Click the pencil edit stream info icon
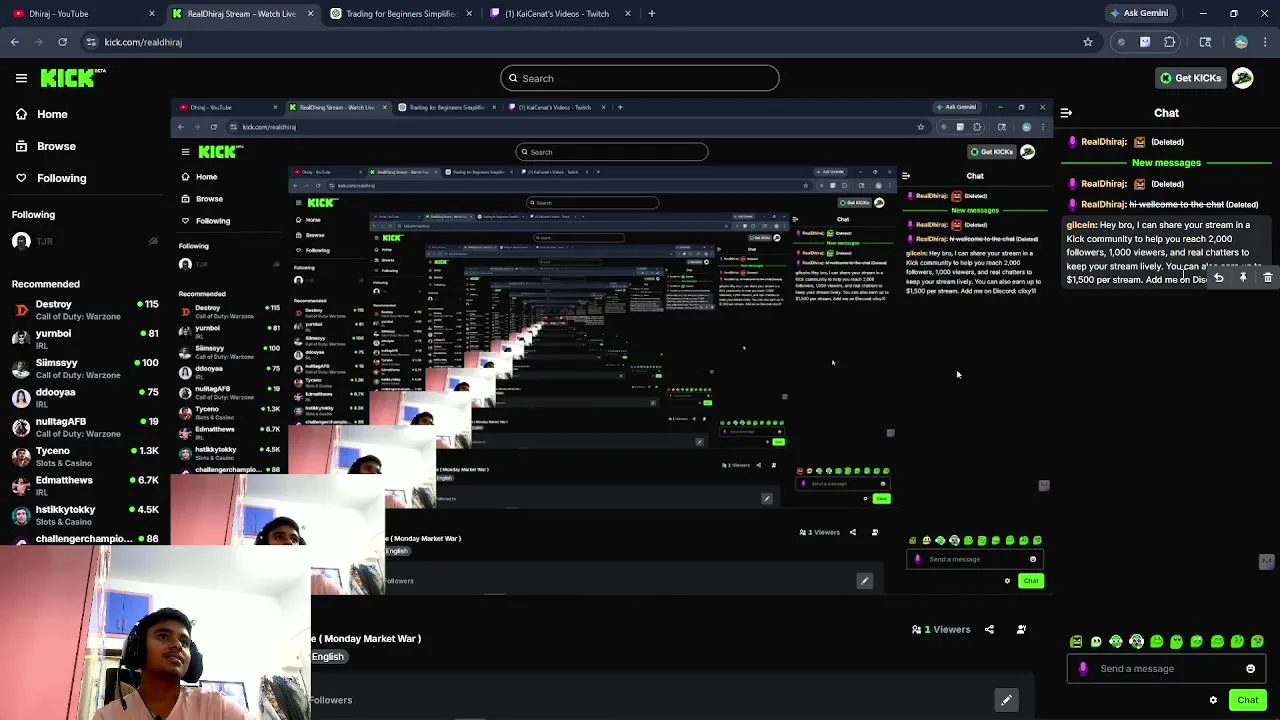This screenshot has height=720, width=1280. coord(1006,700)
